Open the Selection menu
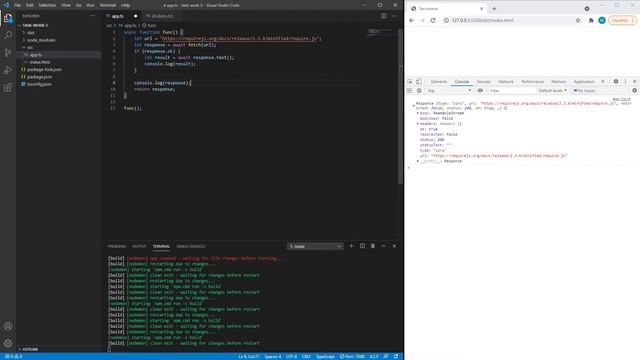The width and height of the screenshot is (640, 360). click(47, 5)
